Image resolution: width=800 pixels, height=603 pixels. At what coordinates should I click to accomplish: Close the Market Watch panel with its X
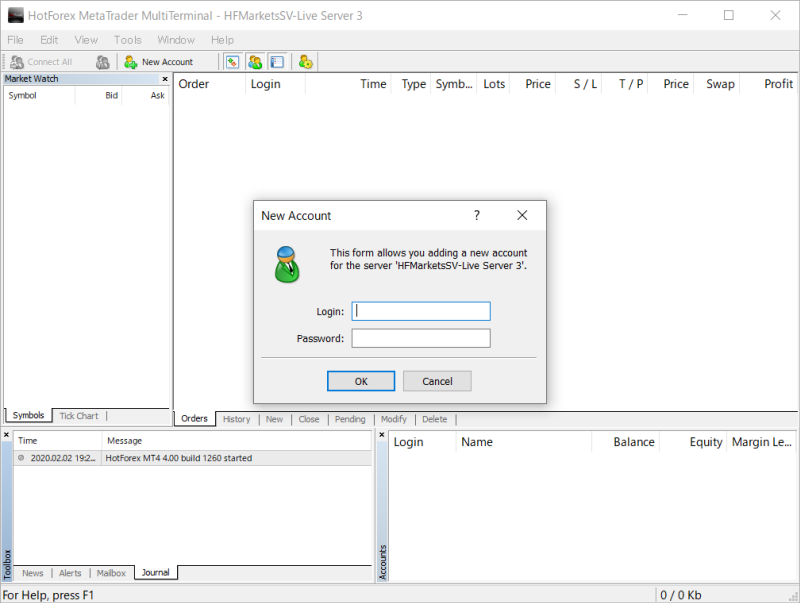(x=165, y=79)
